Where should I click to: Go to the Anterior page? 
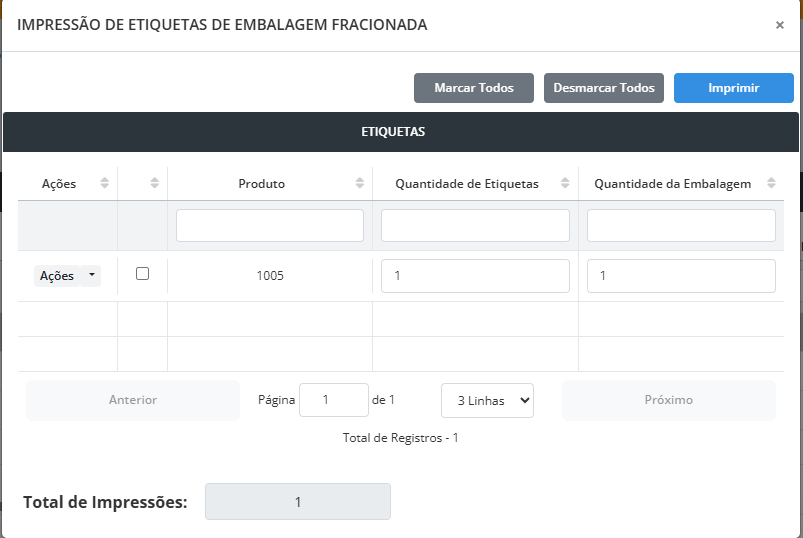tap(133, 400)
